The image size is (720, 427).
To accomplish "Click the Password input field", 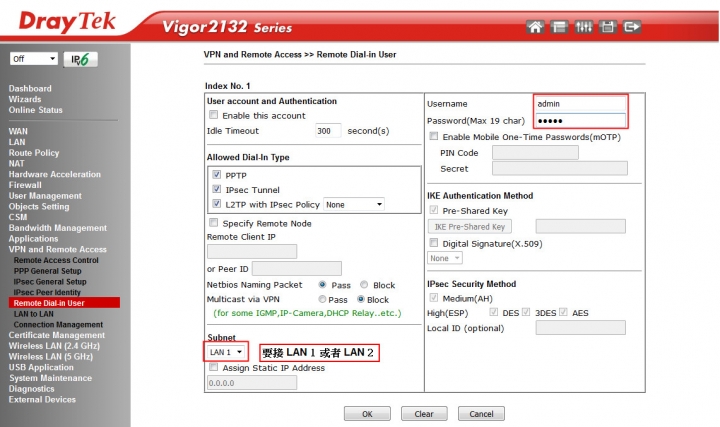I will pyautogui.click(x=580, y=120).
